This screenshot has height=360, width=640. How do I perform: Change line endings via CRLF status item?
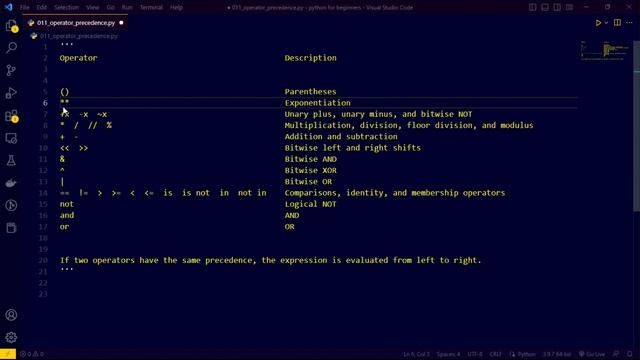click(x=496, y=354)
